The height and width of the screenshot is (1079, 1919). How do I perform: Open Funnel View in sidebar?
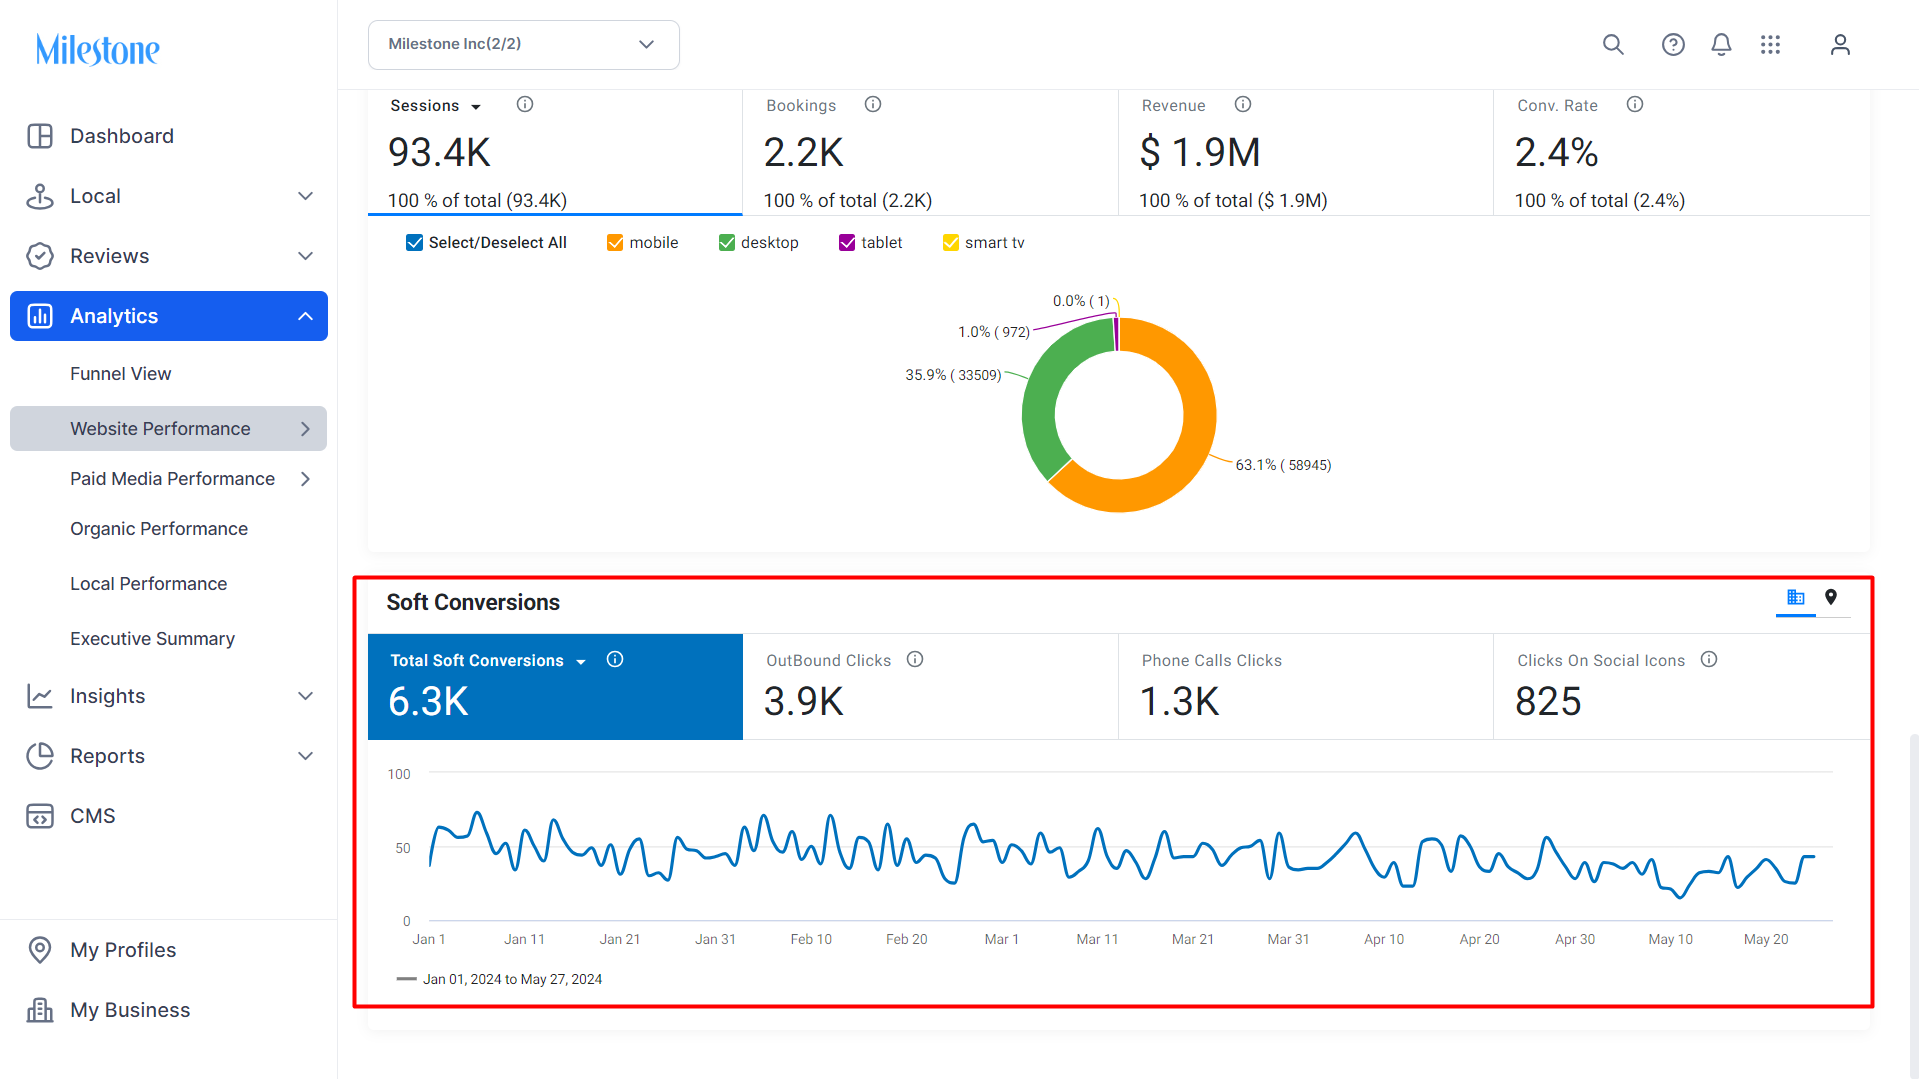(x=120, y=373)
